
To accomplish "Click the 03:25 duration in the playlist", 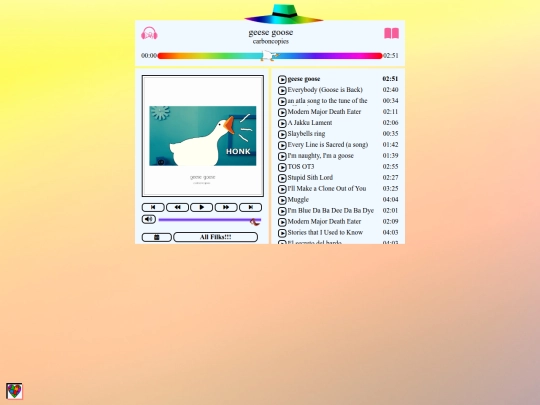I will pos(391,189).
